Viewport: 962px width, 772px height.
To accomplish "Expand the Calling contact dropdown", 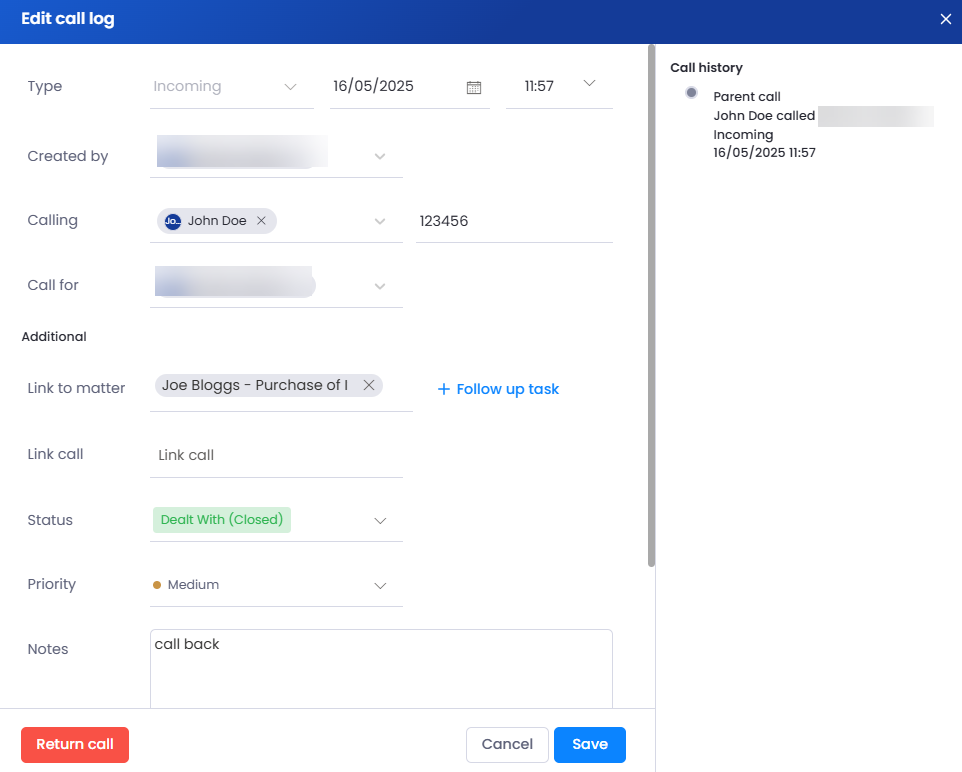I will click(x=380, y=221).
